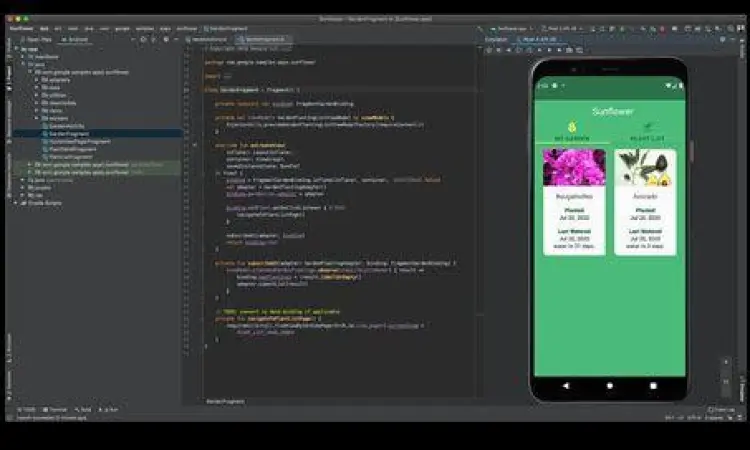This screenshot has height=450, width=750.
Task: Switch to Android view tab in Project panel
Action: click(x=75, y=39)
